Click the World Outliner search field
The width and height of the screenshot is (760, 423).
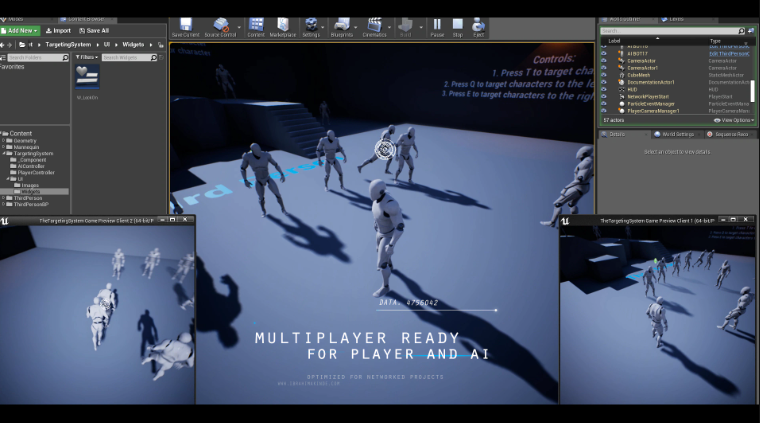pyautogui.click(x=672, y=31)
